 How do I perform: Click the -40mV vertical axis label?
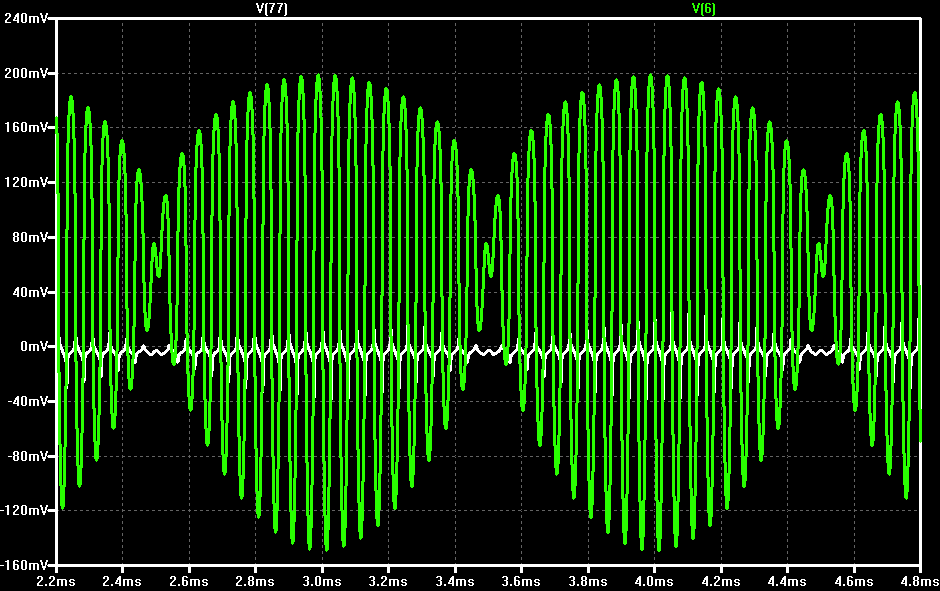(28, 401)
